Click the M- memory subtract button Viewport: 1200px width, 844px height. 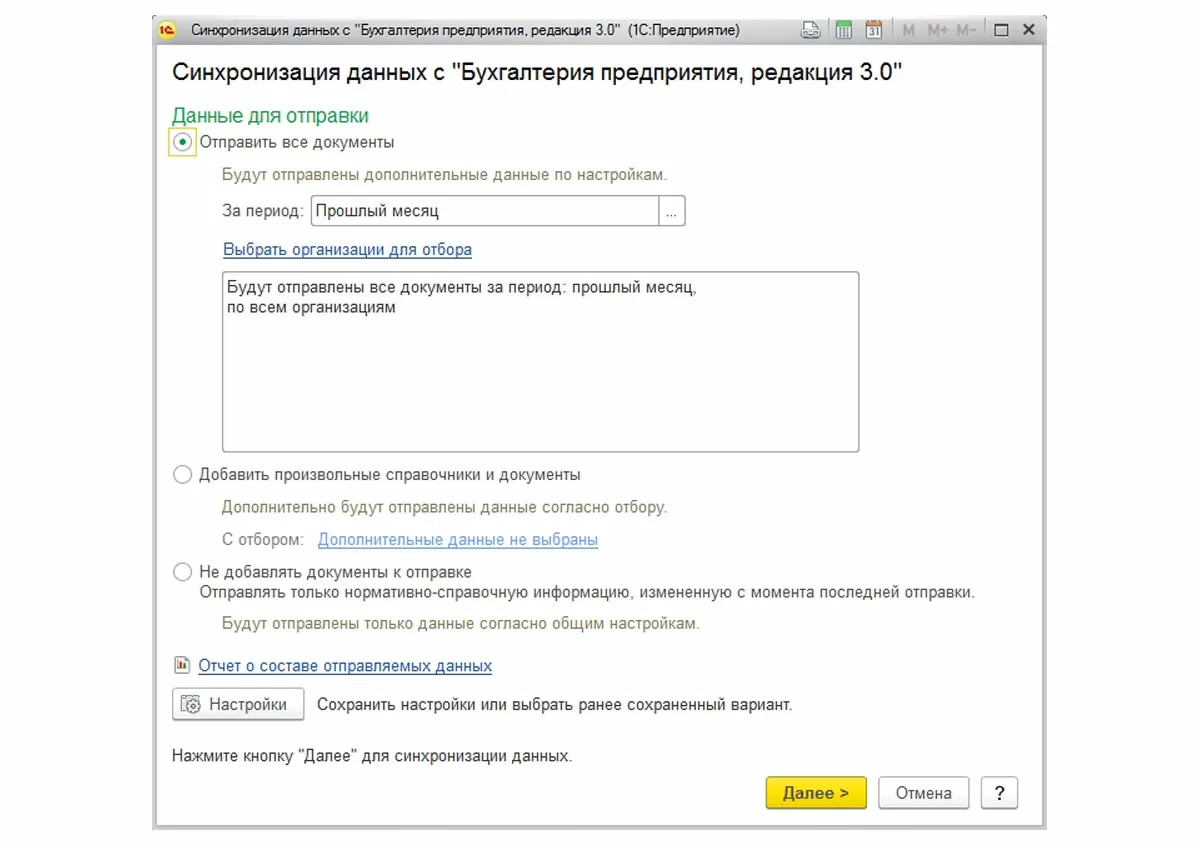(x=966, y=31)
